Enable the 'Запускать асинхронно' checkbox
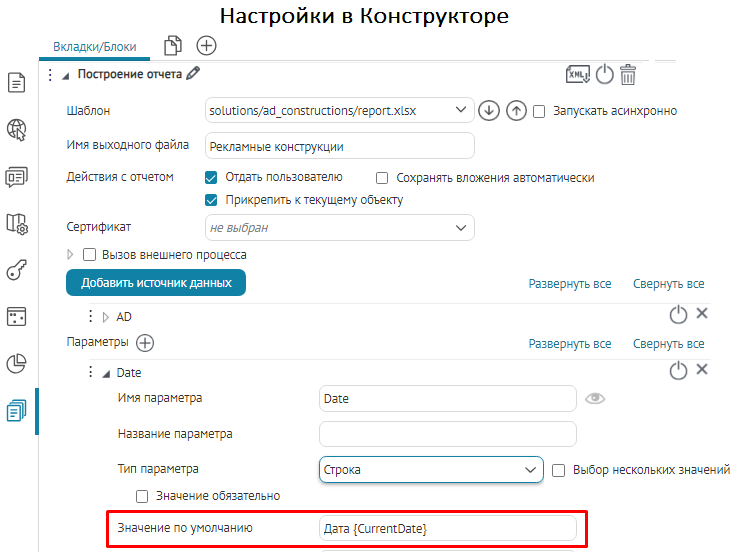This screenshot has width=739, height=552. [539, 111]
